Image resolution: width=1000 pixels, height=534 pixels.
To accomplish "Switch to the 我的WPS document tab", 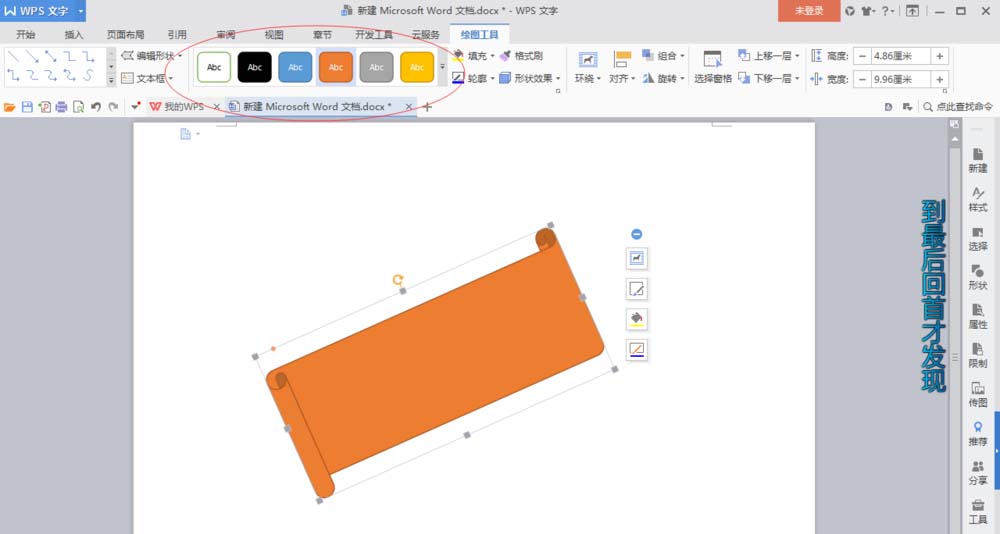I will tap(181, 106).
